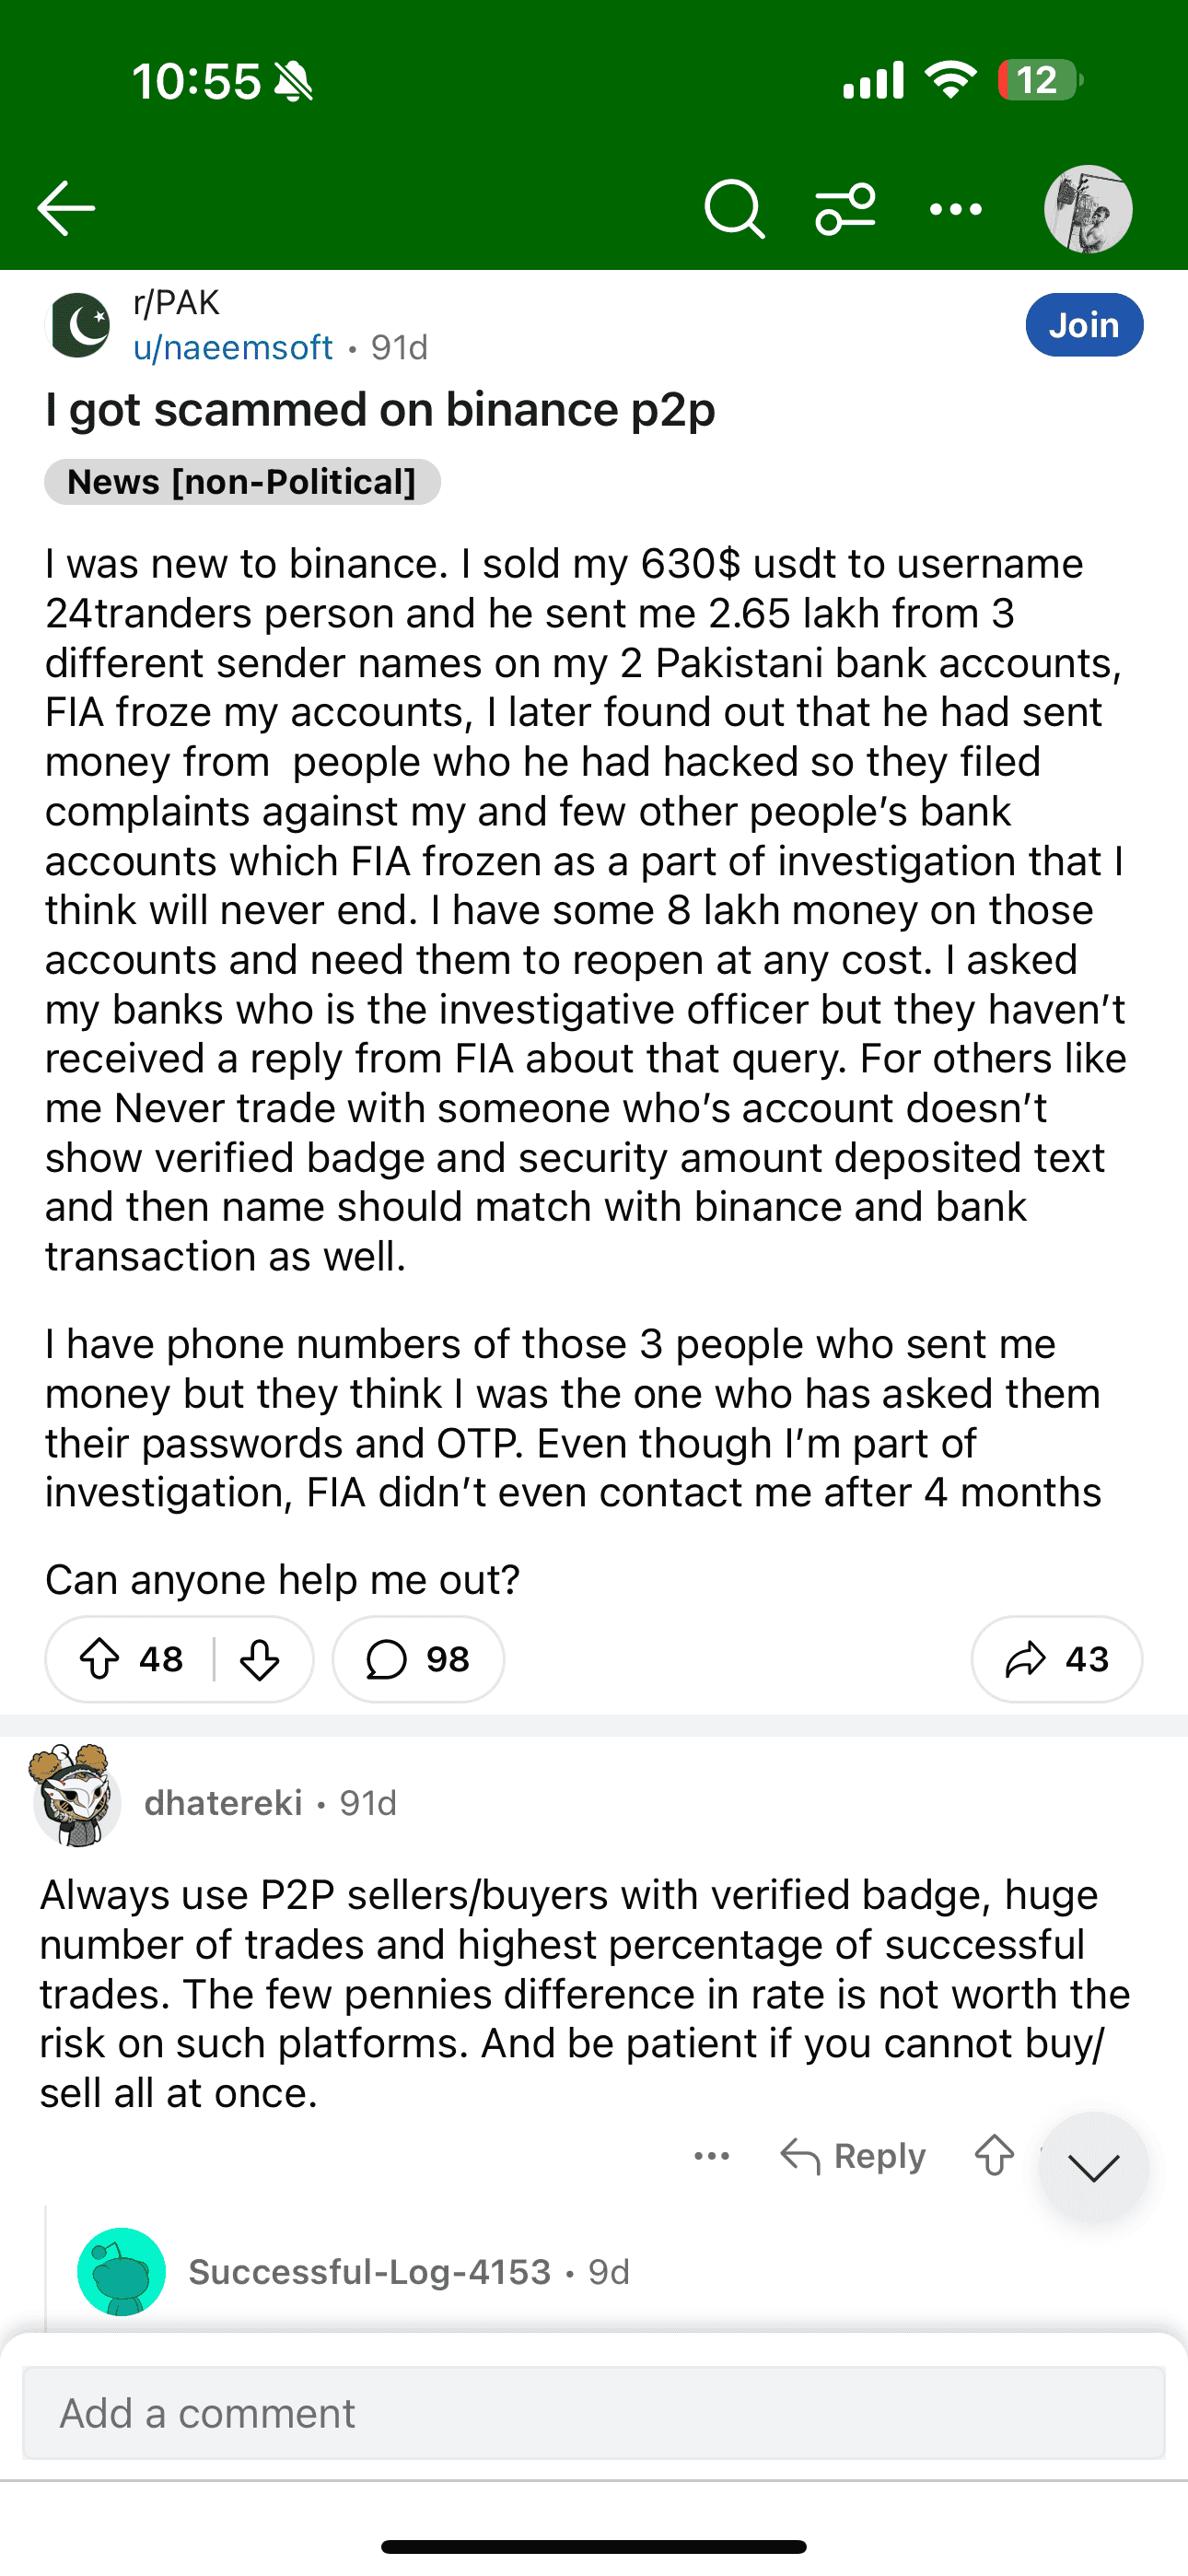Image resolution: width=1188 pixels, height=2576 pixels.
Task: Upvote the post with 48 votes
Action: [100, 1659]
